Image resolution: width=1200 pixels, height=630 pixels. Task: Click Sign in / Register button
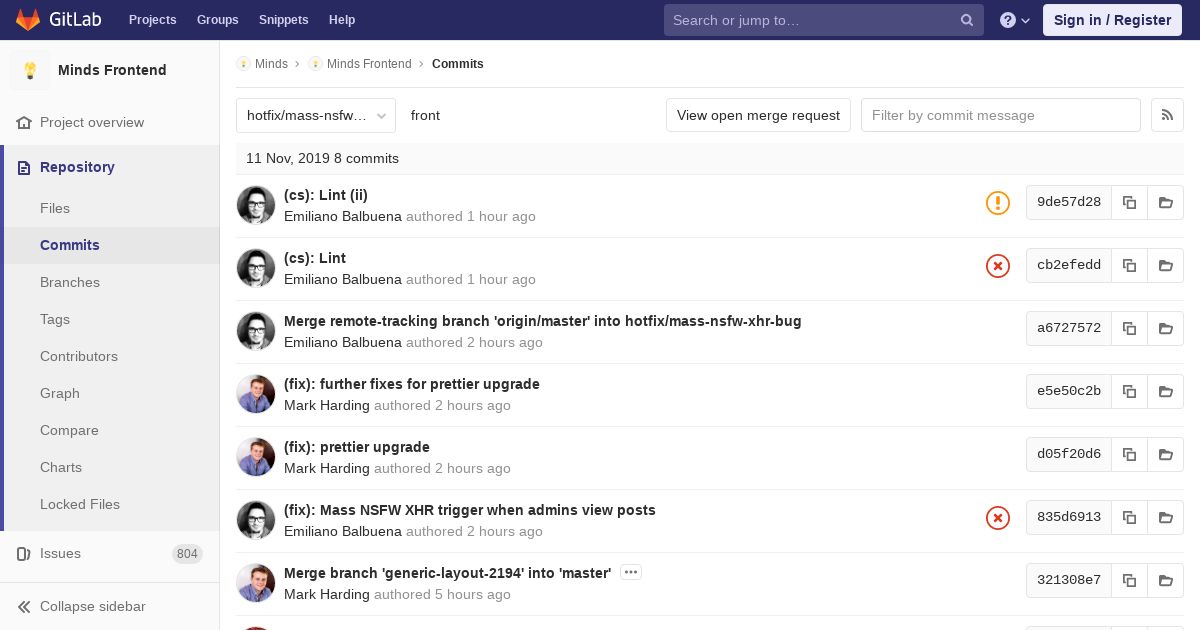[x=1112, y=20]
